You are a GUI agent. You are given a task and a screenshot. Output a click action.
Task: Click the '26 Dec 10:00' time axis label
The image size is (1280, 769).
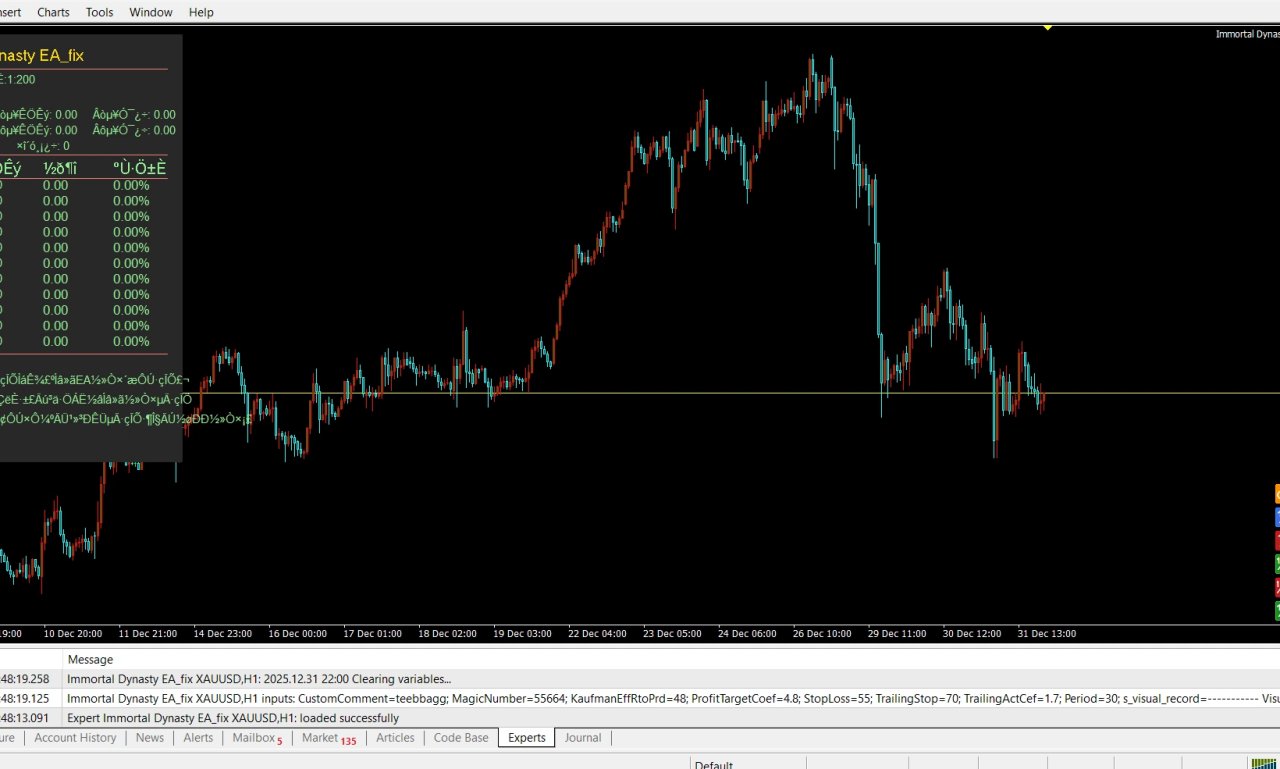[822, 634]
